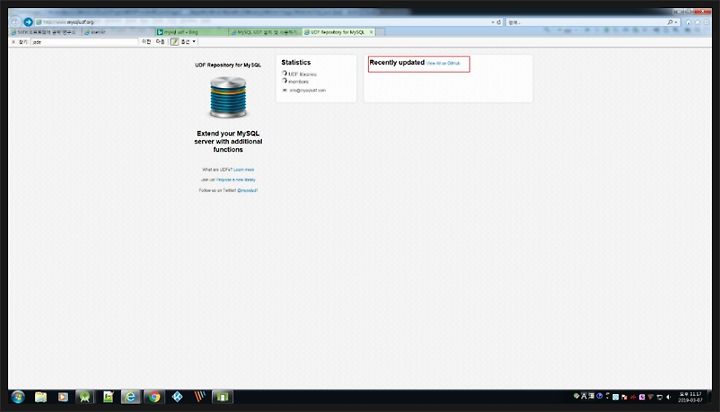This screenshot has height=412, width=720.
Task: Click the Learn more link
Action: (244, 169)
